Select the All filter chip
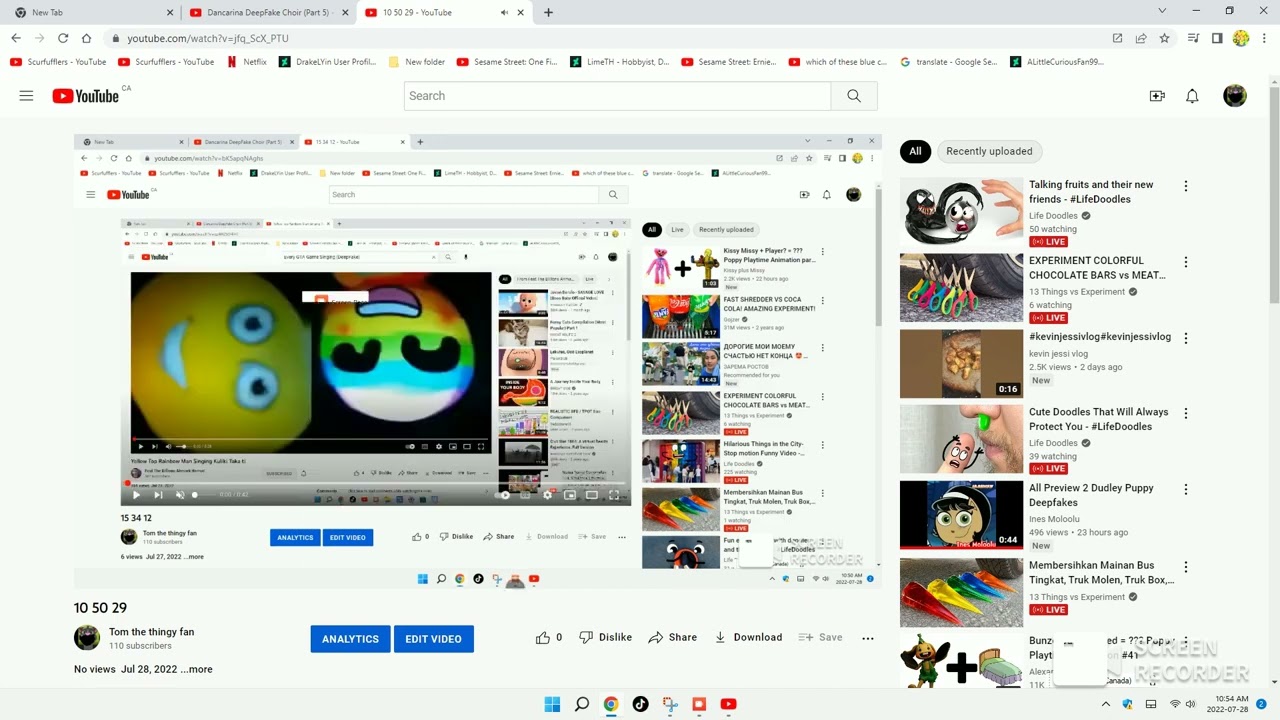 tap(915, 151)
